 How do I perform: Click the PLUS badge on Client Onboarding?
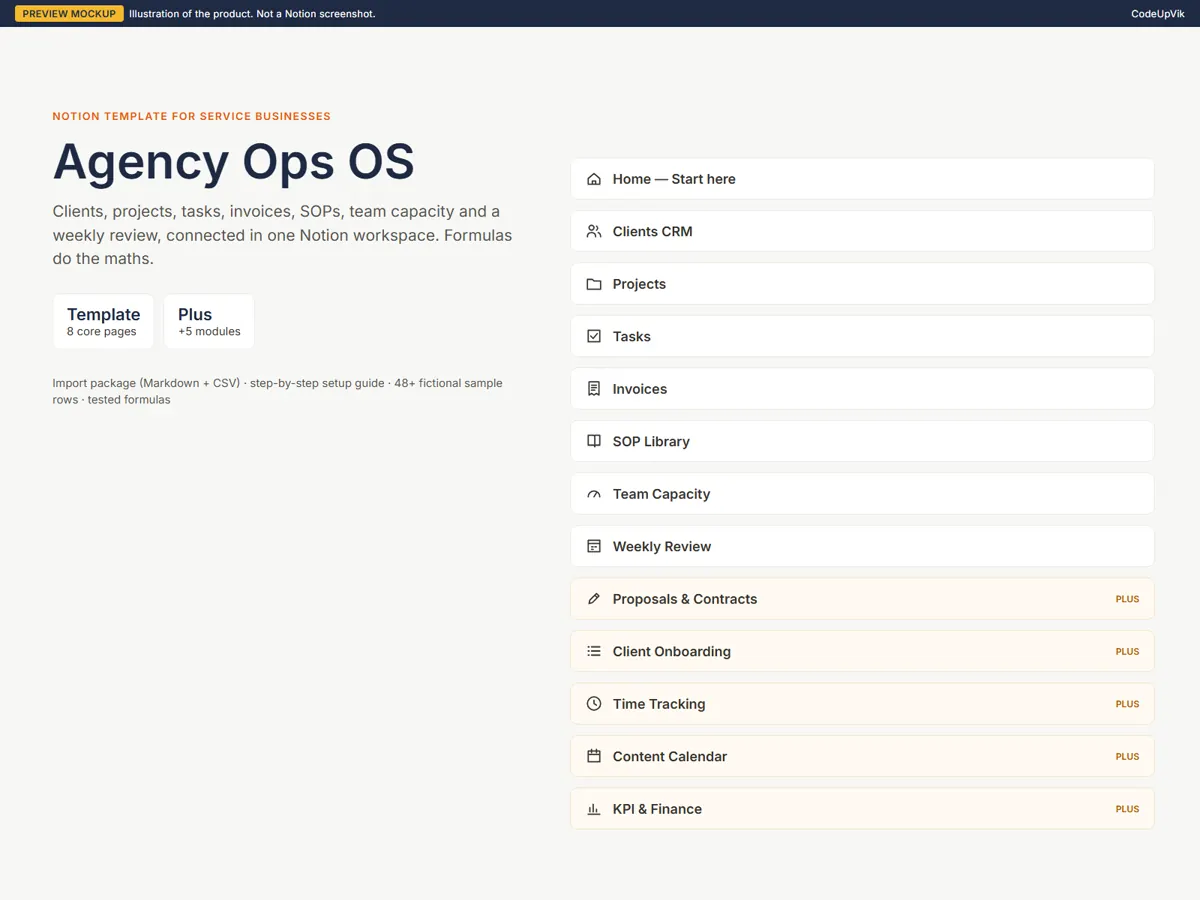coord(1127,651)
